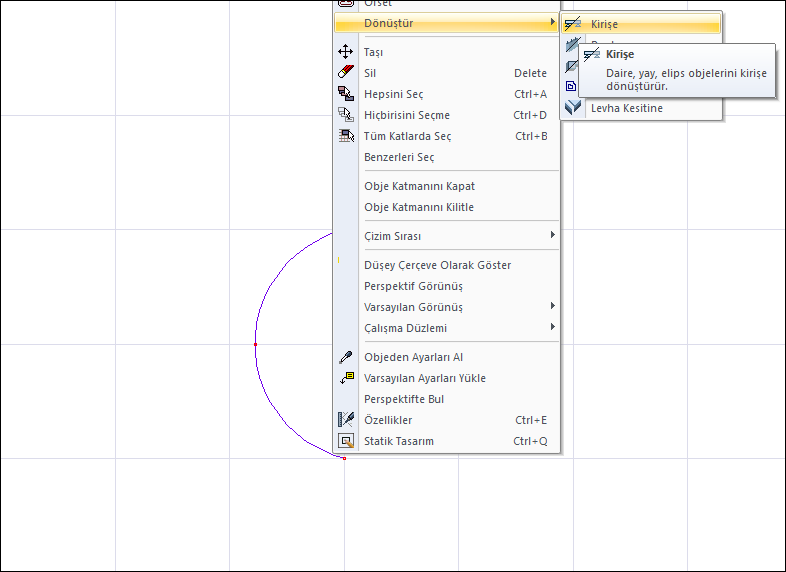Choose Objeden Ayarları Al

446,358
